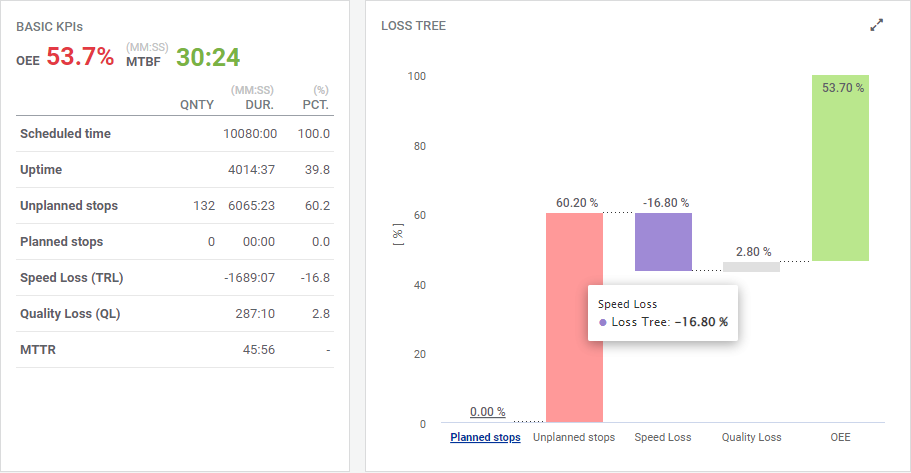The height and width of the screenshot is (473, 911).
Task: Click the red OEE 53.7% value
Action: pyautogui.click(x=80, y=57)
